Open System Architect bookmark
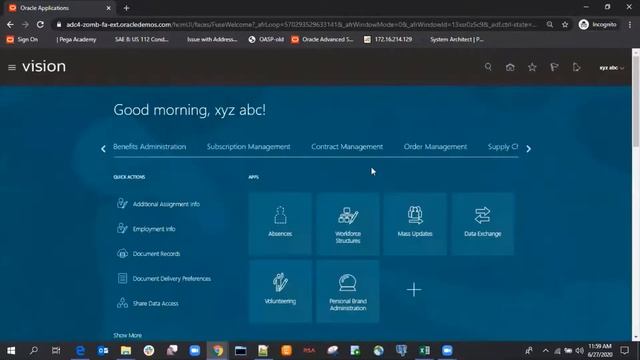640x360 pixels. (x=456, y=39)
